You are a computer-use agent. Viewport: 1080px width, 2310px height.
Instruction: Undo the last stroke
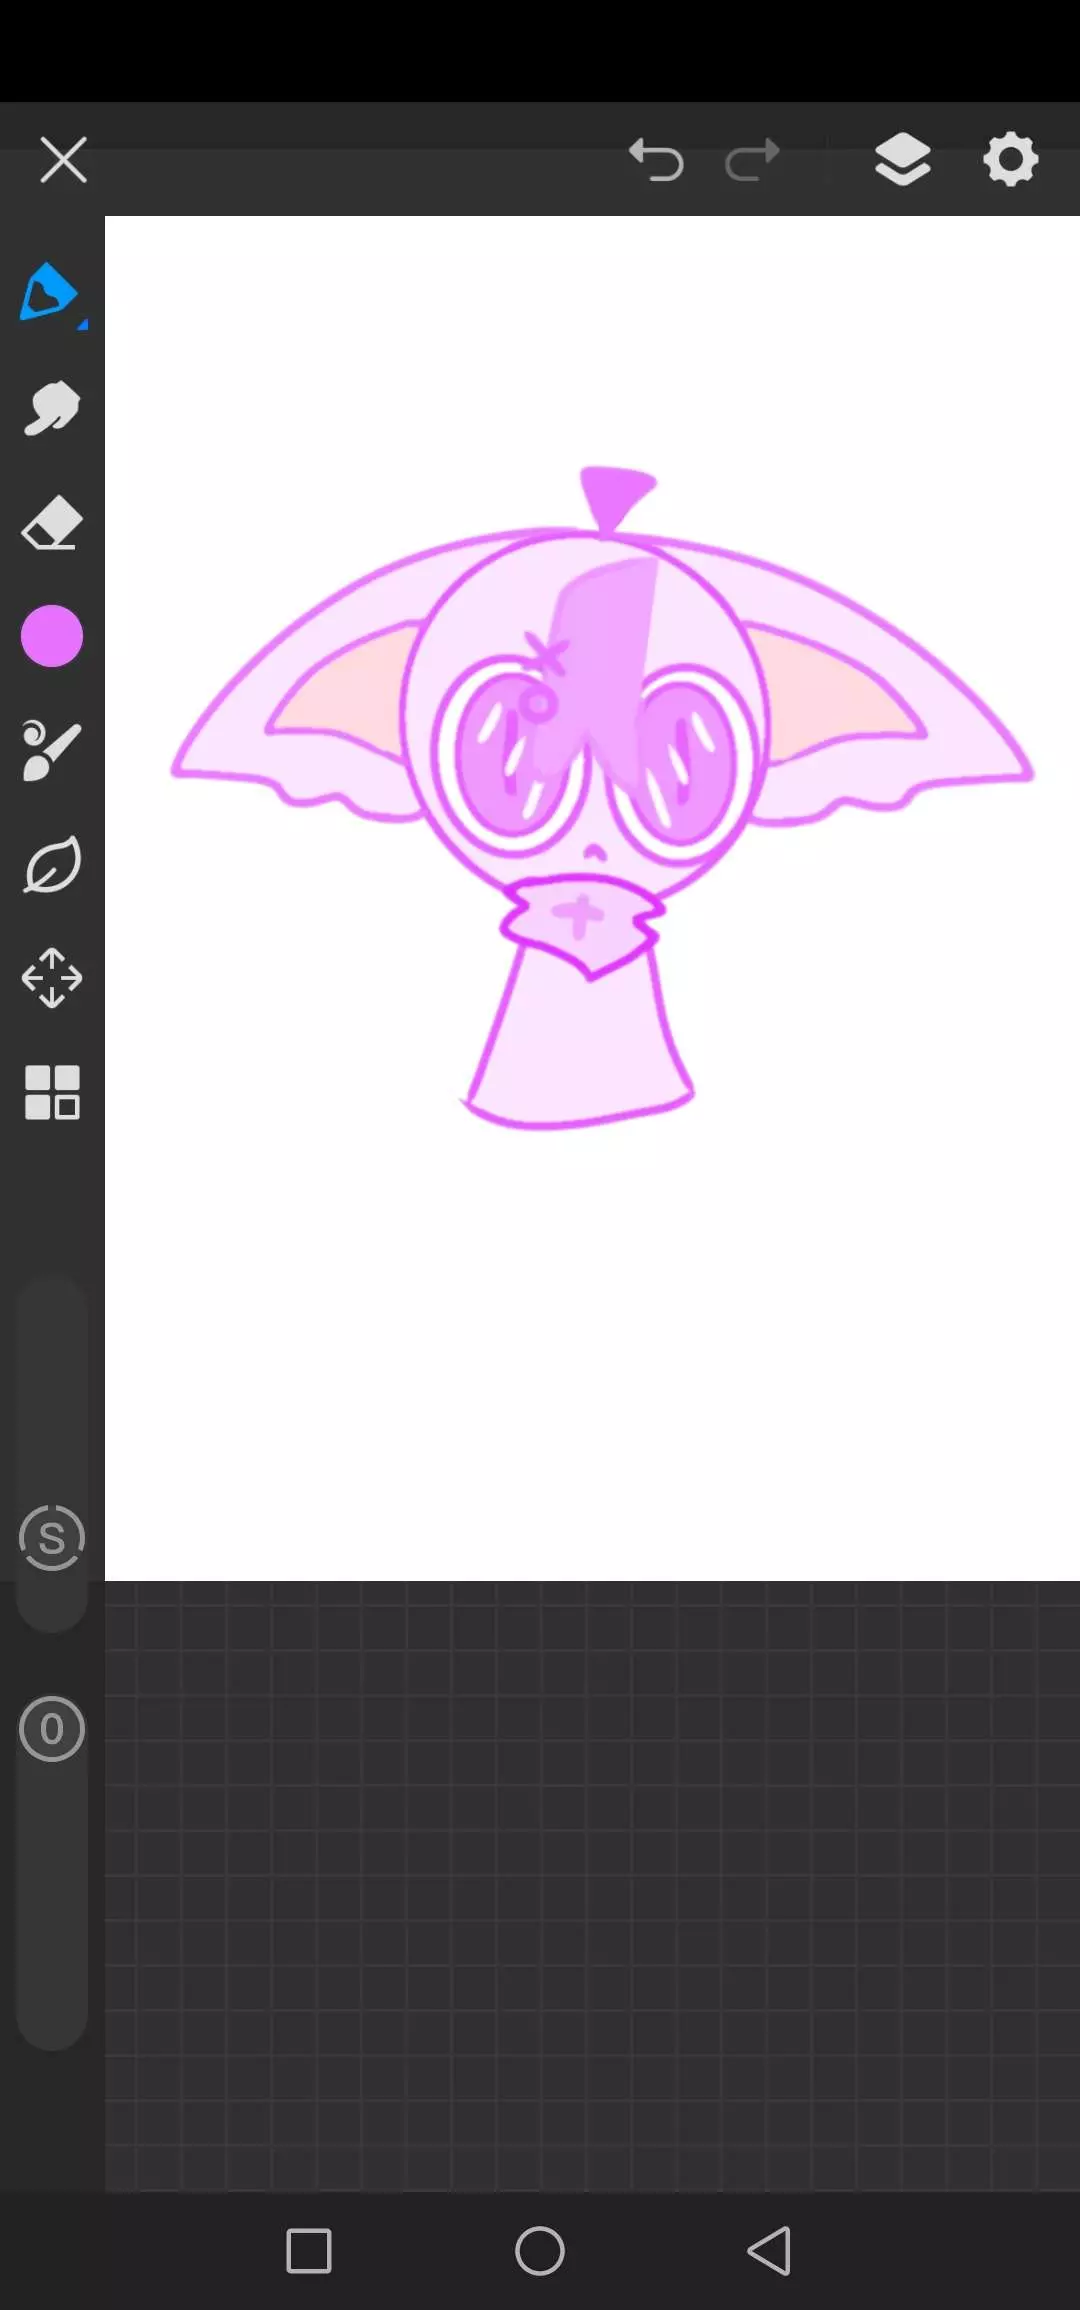click(656, 160)
